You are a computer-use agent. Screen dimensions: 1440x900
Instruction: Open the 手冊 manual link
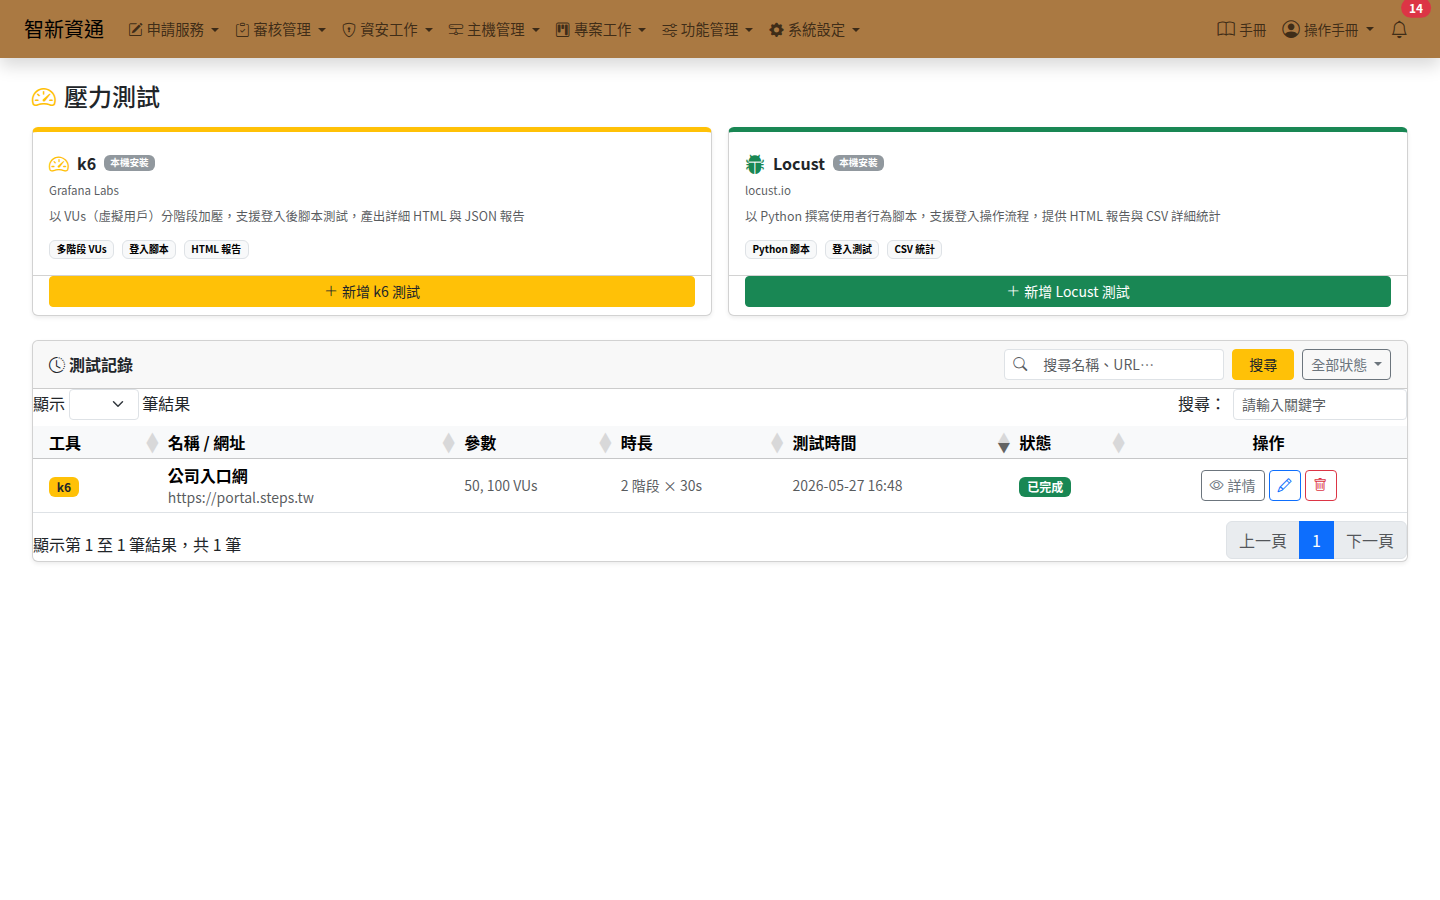click(1242, 30)
